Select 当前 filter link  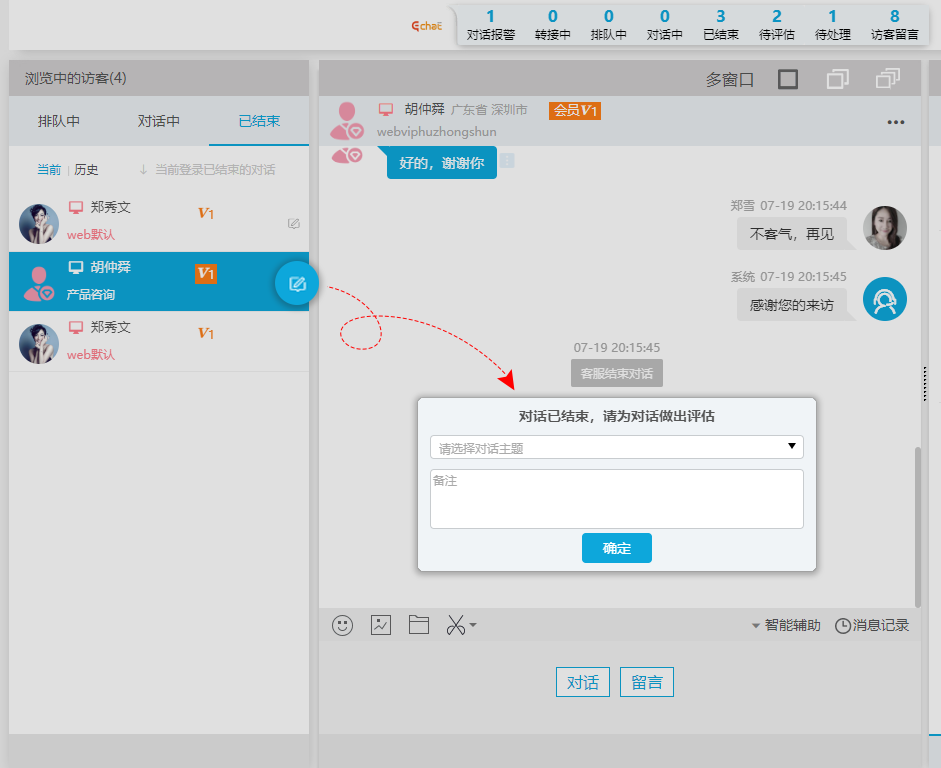pyautogui.click(x=49, y=170)
